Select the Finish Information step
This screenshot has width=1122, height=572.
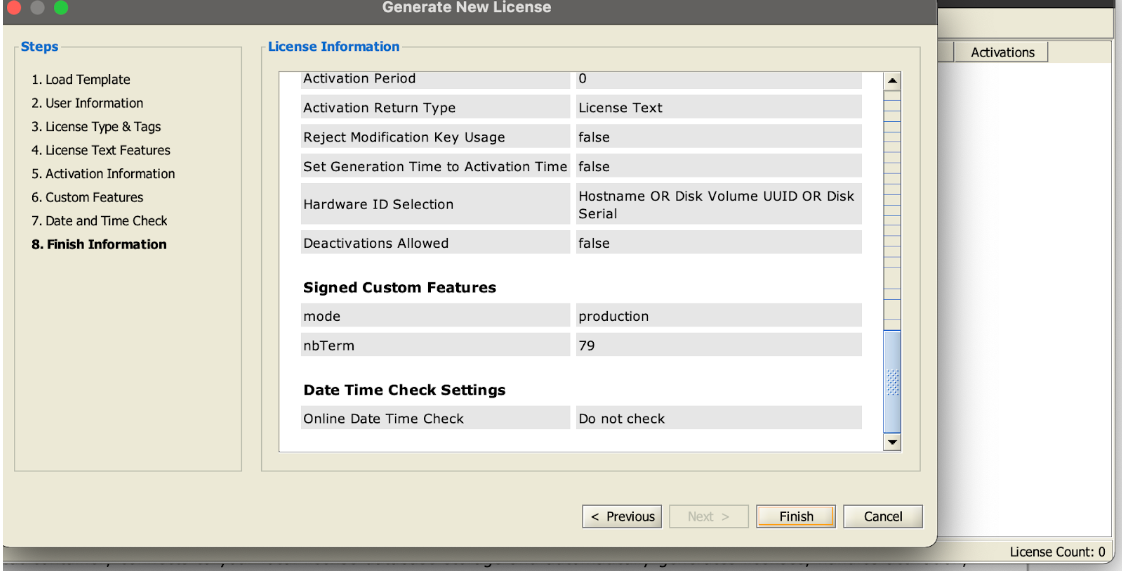98,244
